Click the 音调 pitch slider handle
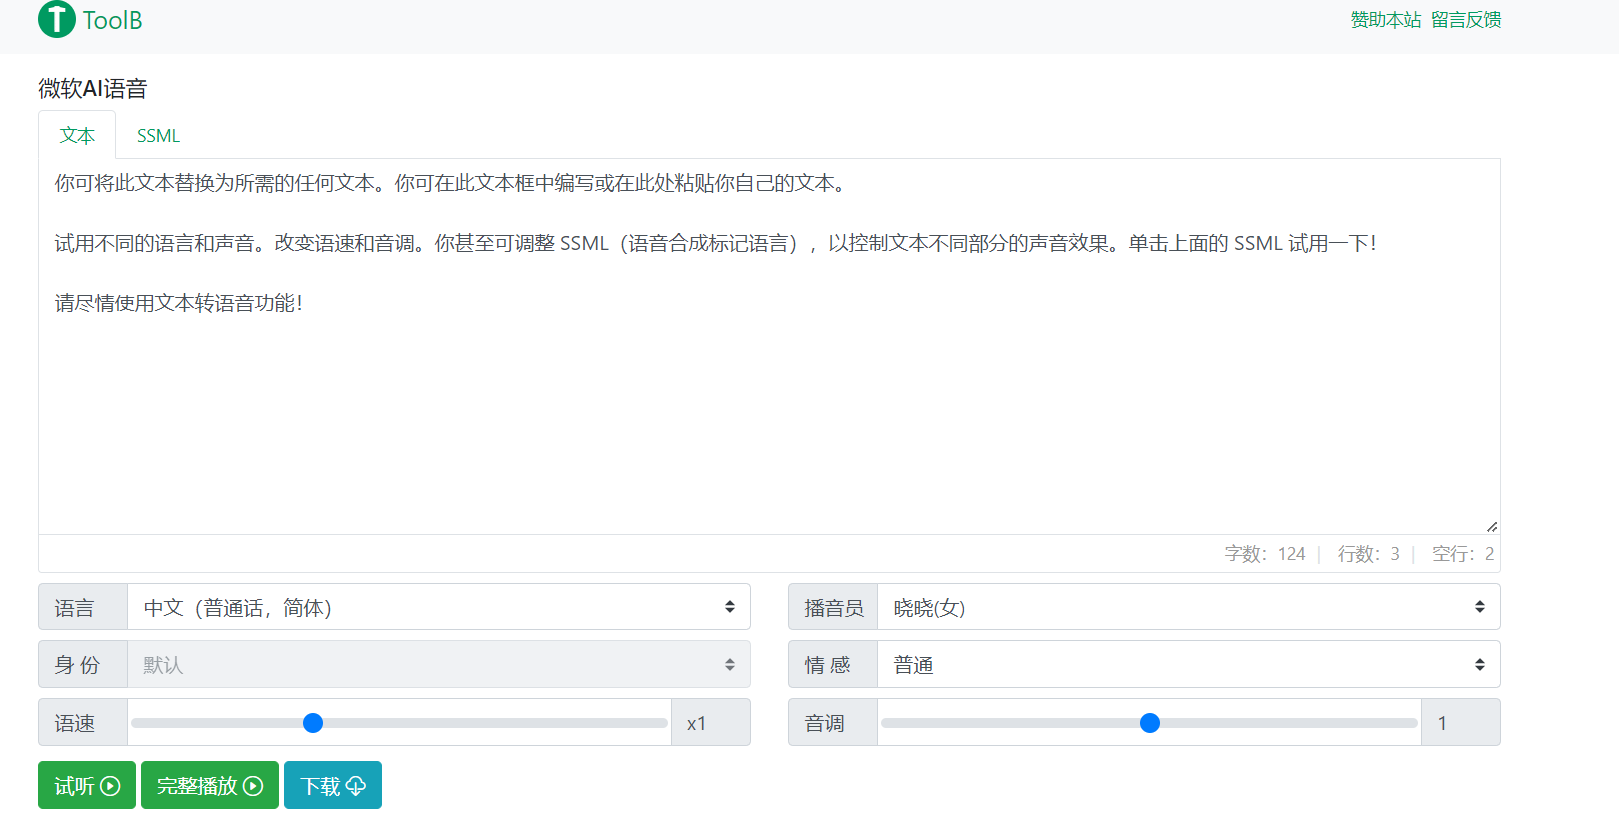The width and height of the screenshot is (1619, 828). pyautogui.click(x=1150, y=723)
